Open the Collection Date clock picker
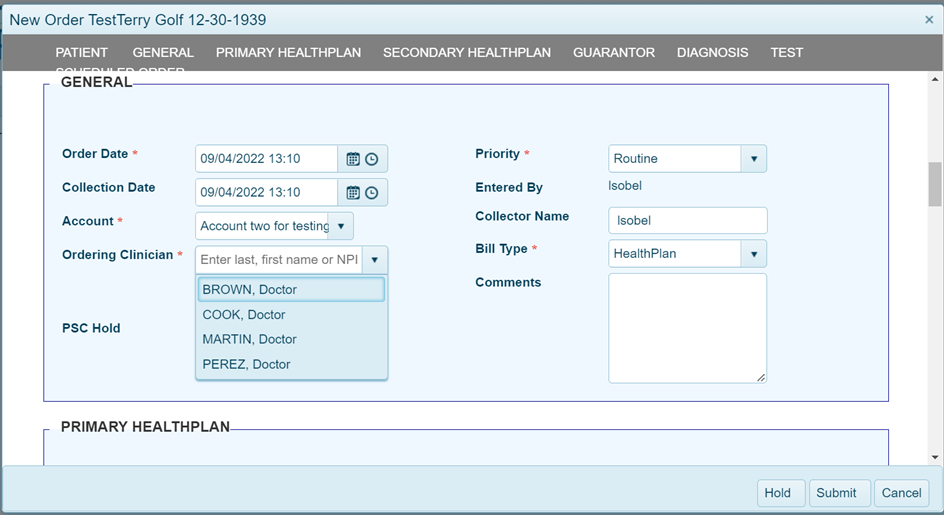The image size is (944, 515). (372, 193)
